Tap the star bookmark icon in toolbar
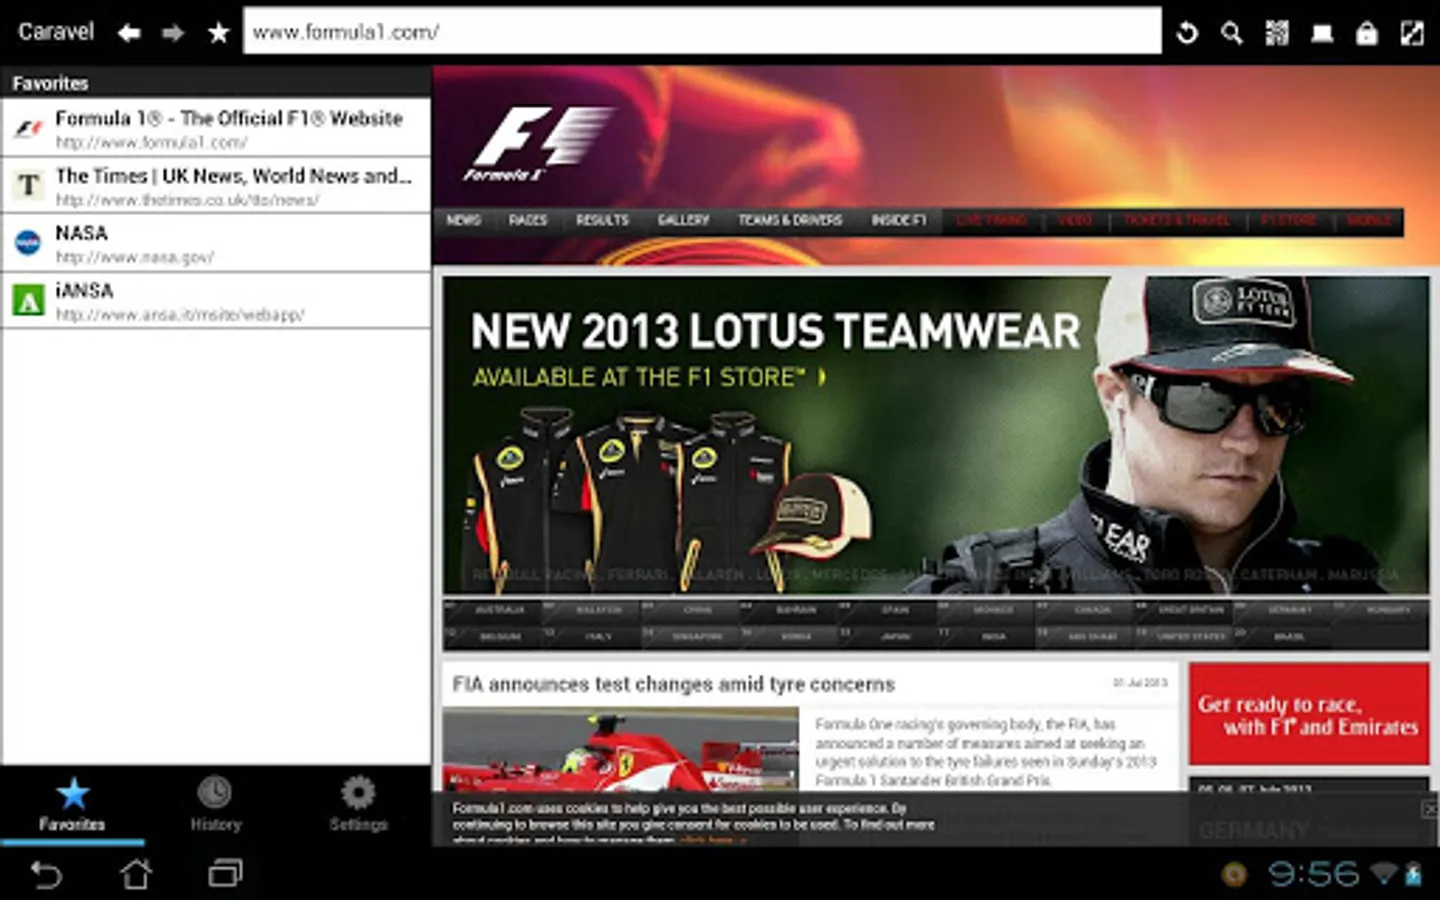Image resolution: width=1440 pixels, height=900 pixels. pyautogui.click(x=218, y=33)
